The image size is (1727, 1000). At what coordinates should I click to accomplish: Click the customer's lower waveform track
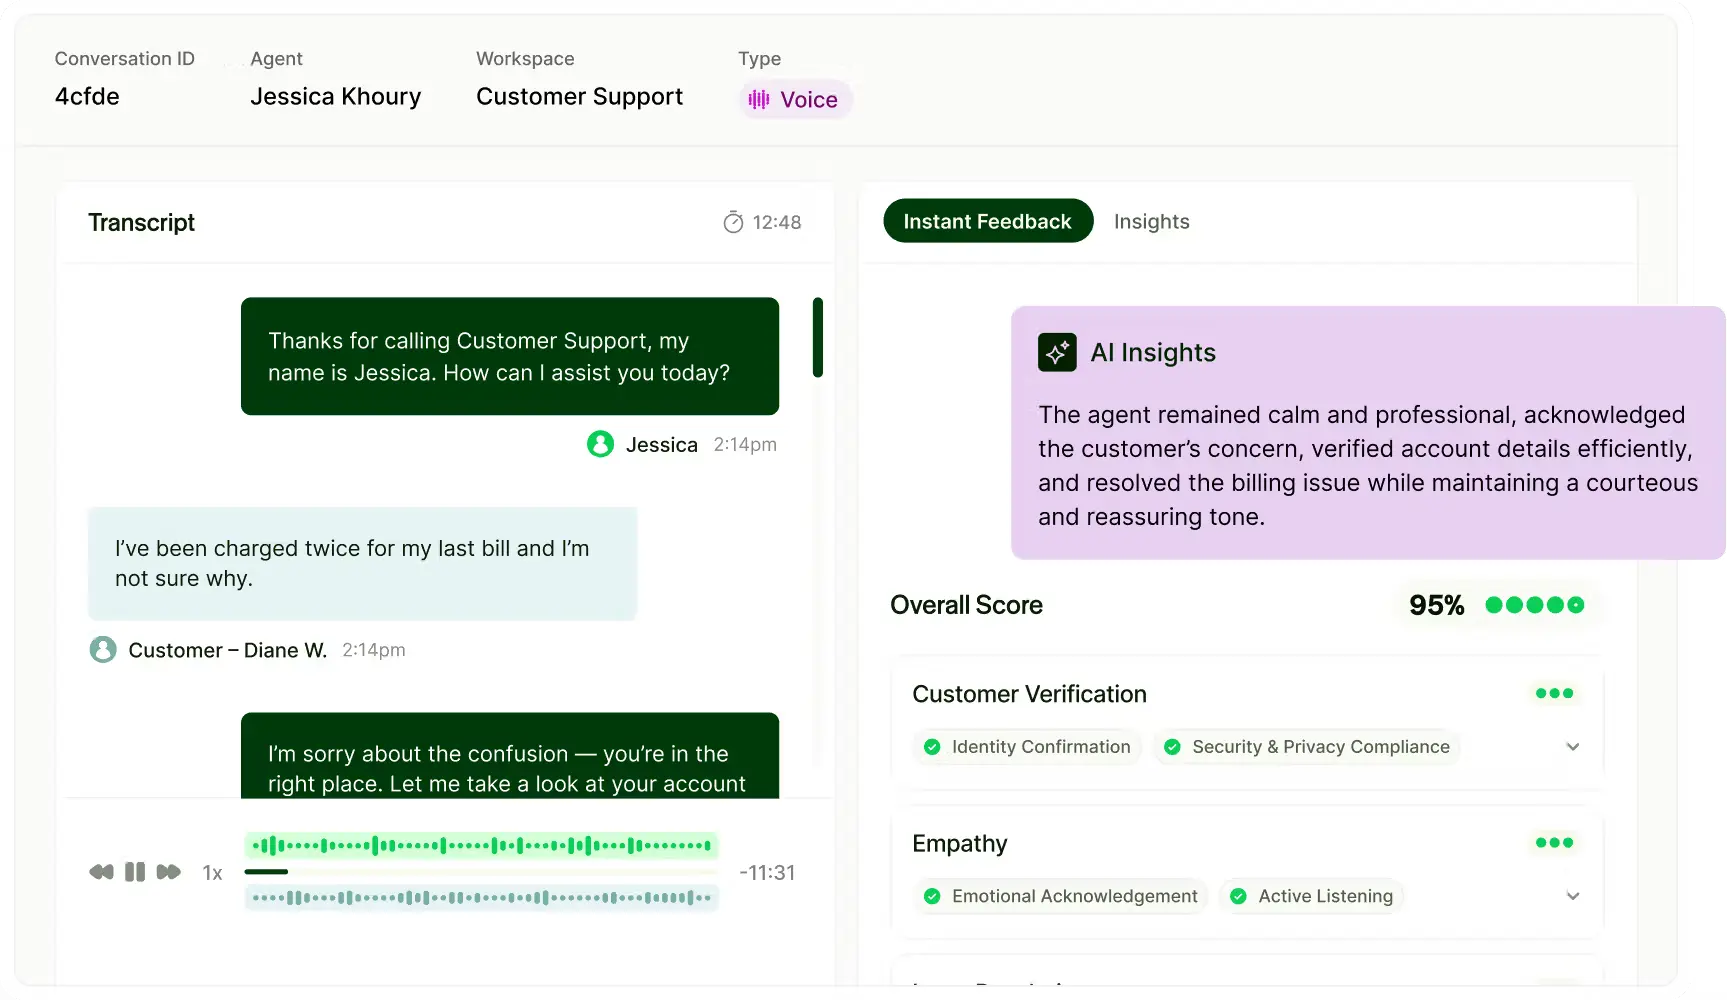point(481,898)
